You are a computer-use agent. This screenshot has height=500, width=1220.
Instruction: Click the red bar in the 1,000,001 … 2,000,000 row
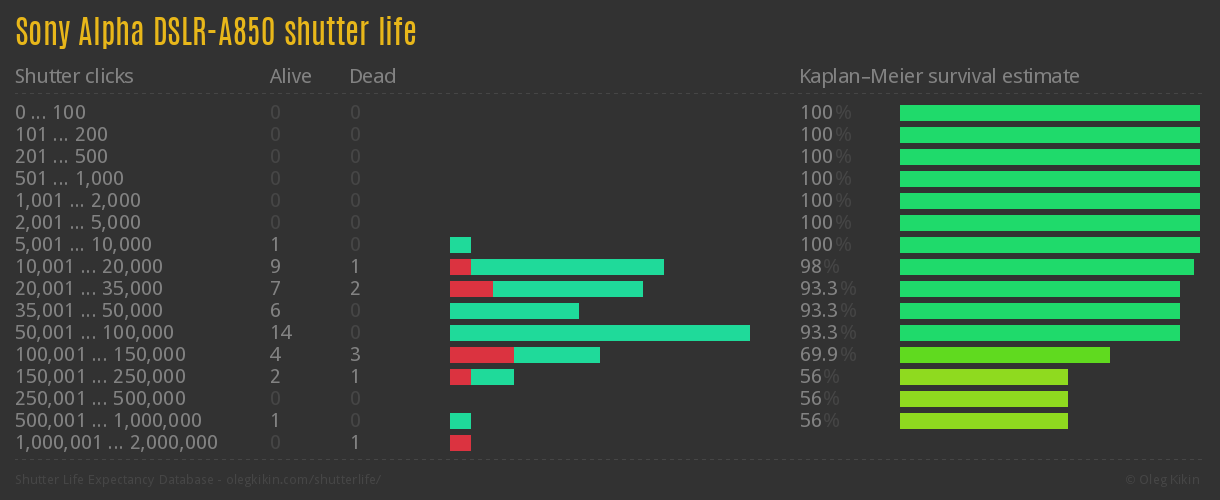coord(460,443)
